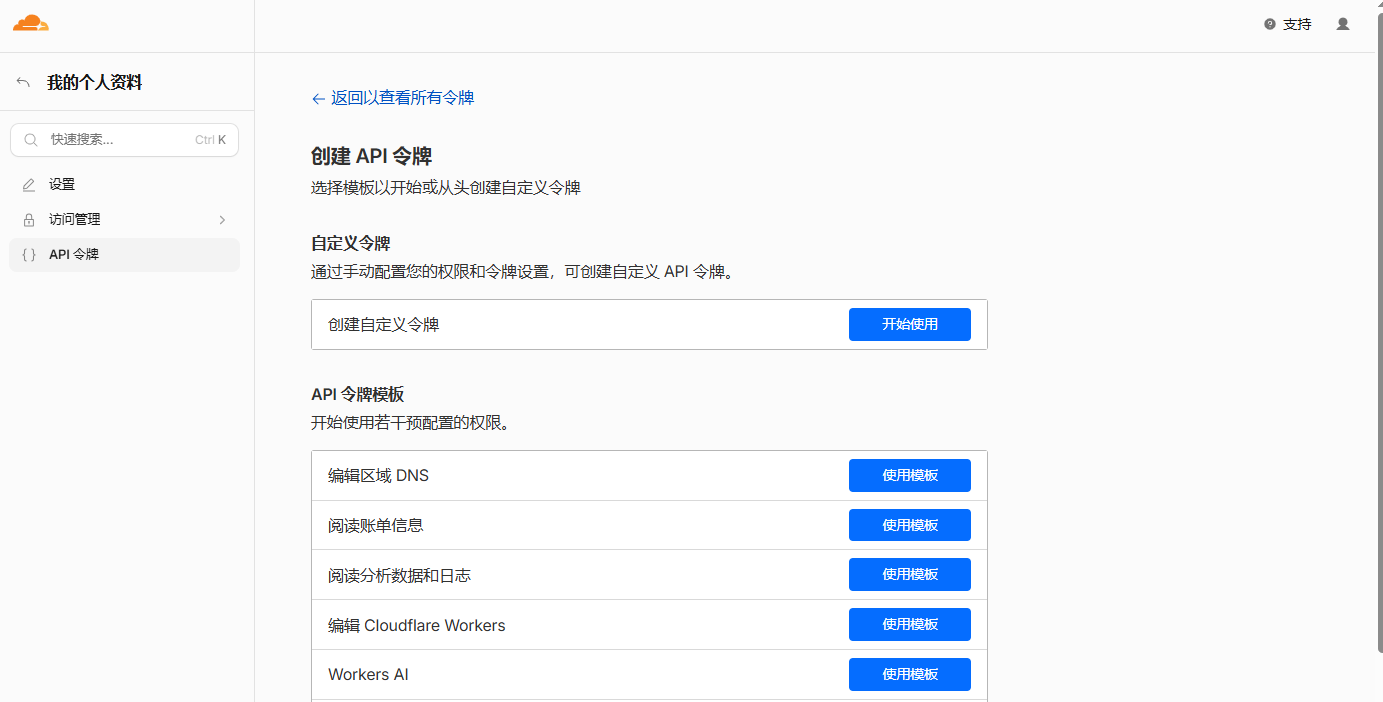Viewport: 1383px width, 702px height.
Task: Open the 访问管理 sidebar item
Action: point(124,220)
